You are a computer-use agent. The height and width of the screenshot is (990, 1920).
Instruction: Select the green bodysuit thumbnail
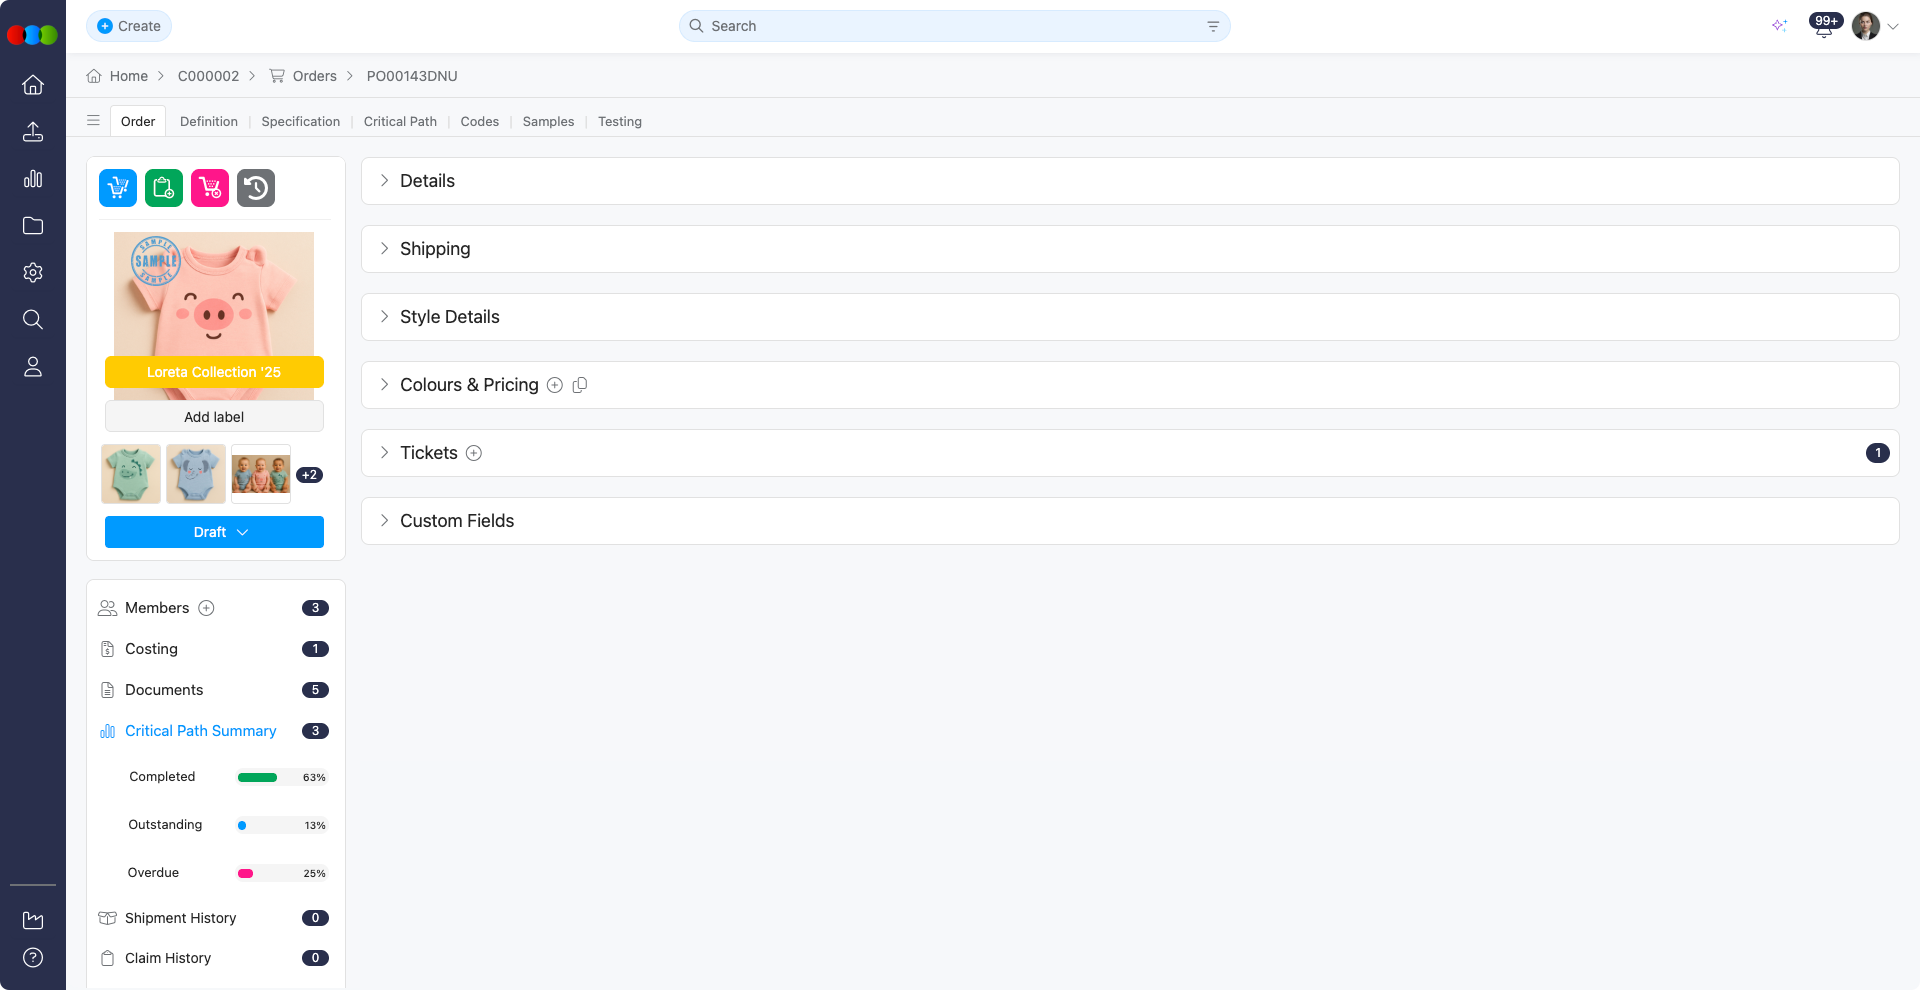click(x=131, y=474)
